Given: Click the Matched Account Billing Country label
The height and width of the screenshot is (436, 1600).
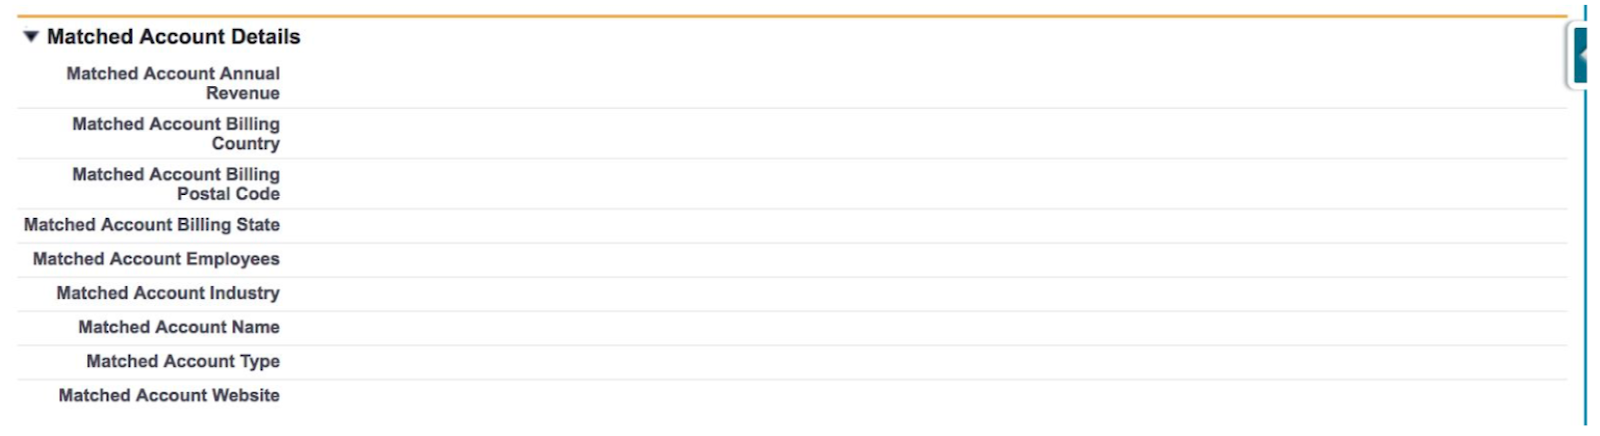Looking at the screenshot, I should (x=176, y=133).
